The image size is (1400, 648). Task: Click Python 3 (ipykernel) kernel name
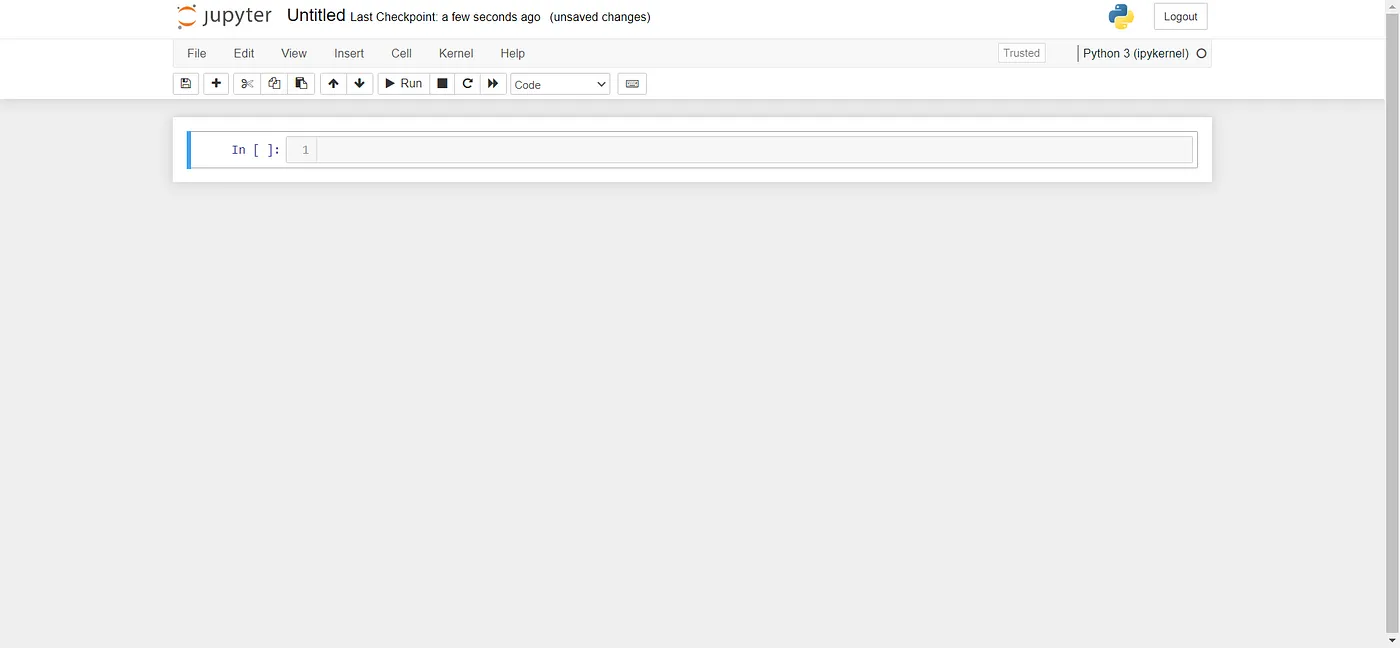1136,53
